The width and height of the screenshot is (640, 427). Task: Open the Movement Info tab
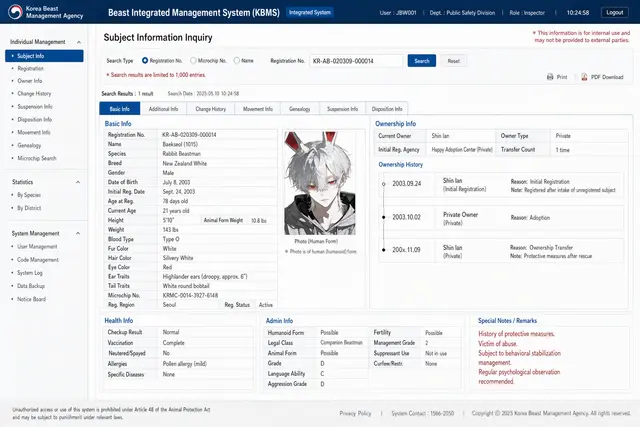click(258, 109)
